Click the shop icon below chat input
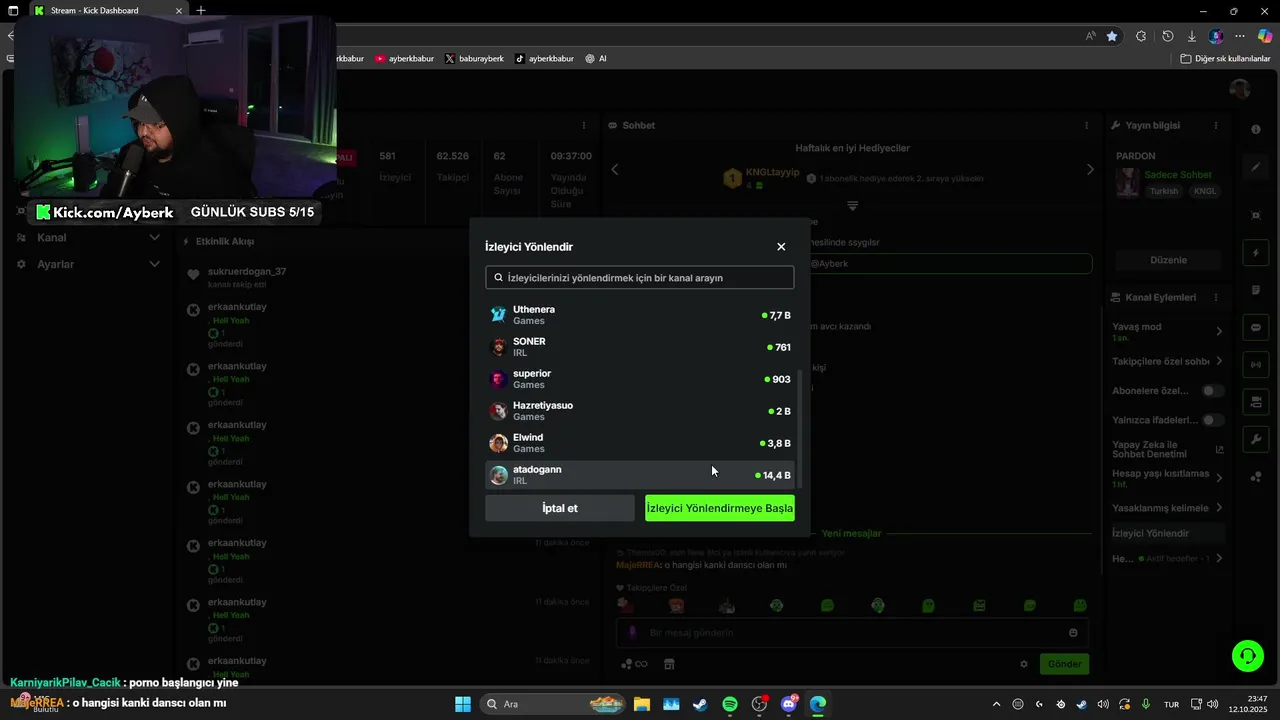1280x720 pixels. click(669, 664)
